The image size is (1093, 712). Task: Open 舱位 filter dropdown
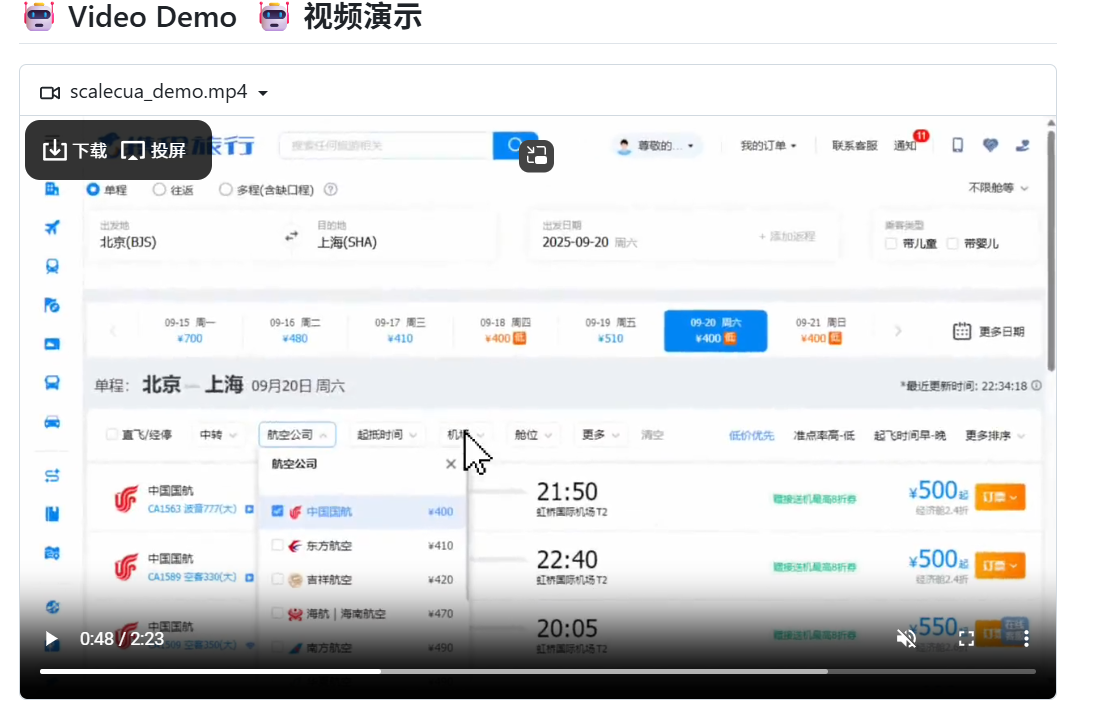(x=533, y=434)
